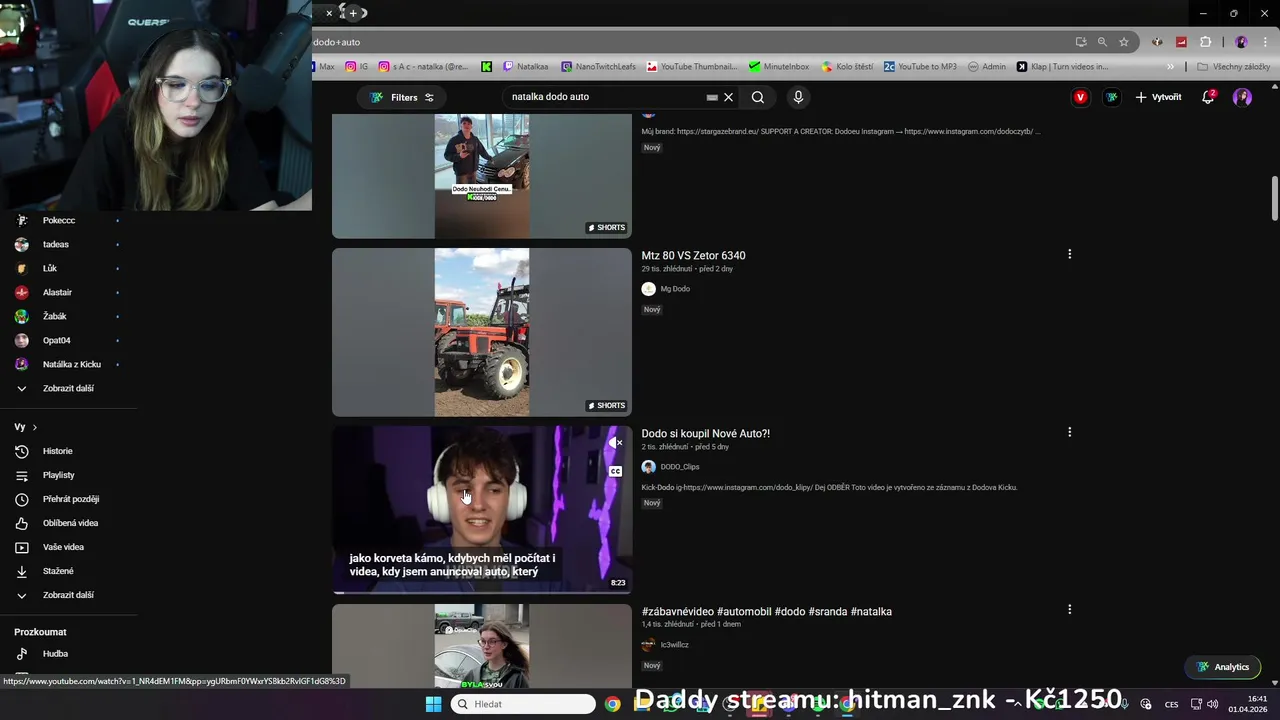Open the Admin bookmark
This screenshot has height=720, width=1280.
click(987, 67)
